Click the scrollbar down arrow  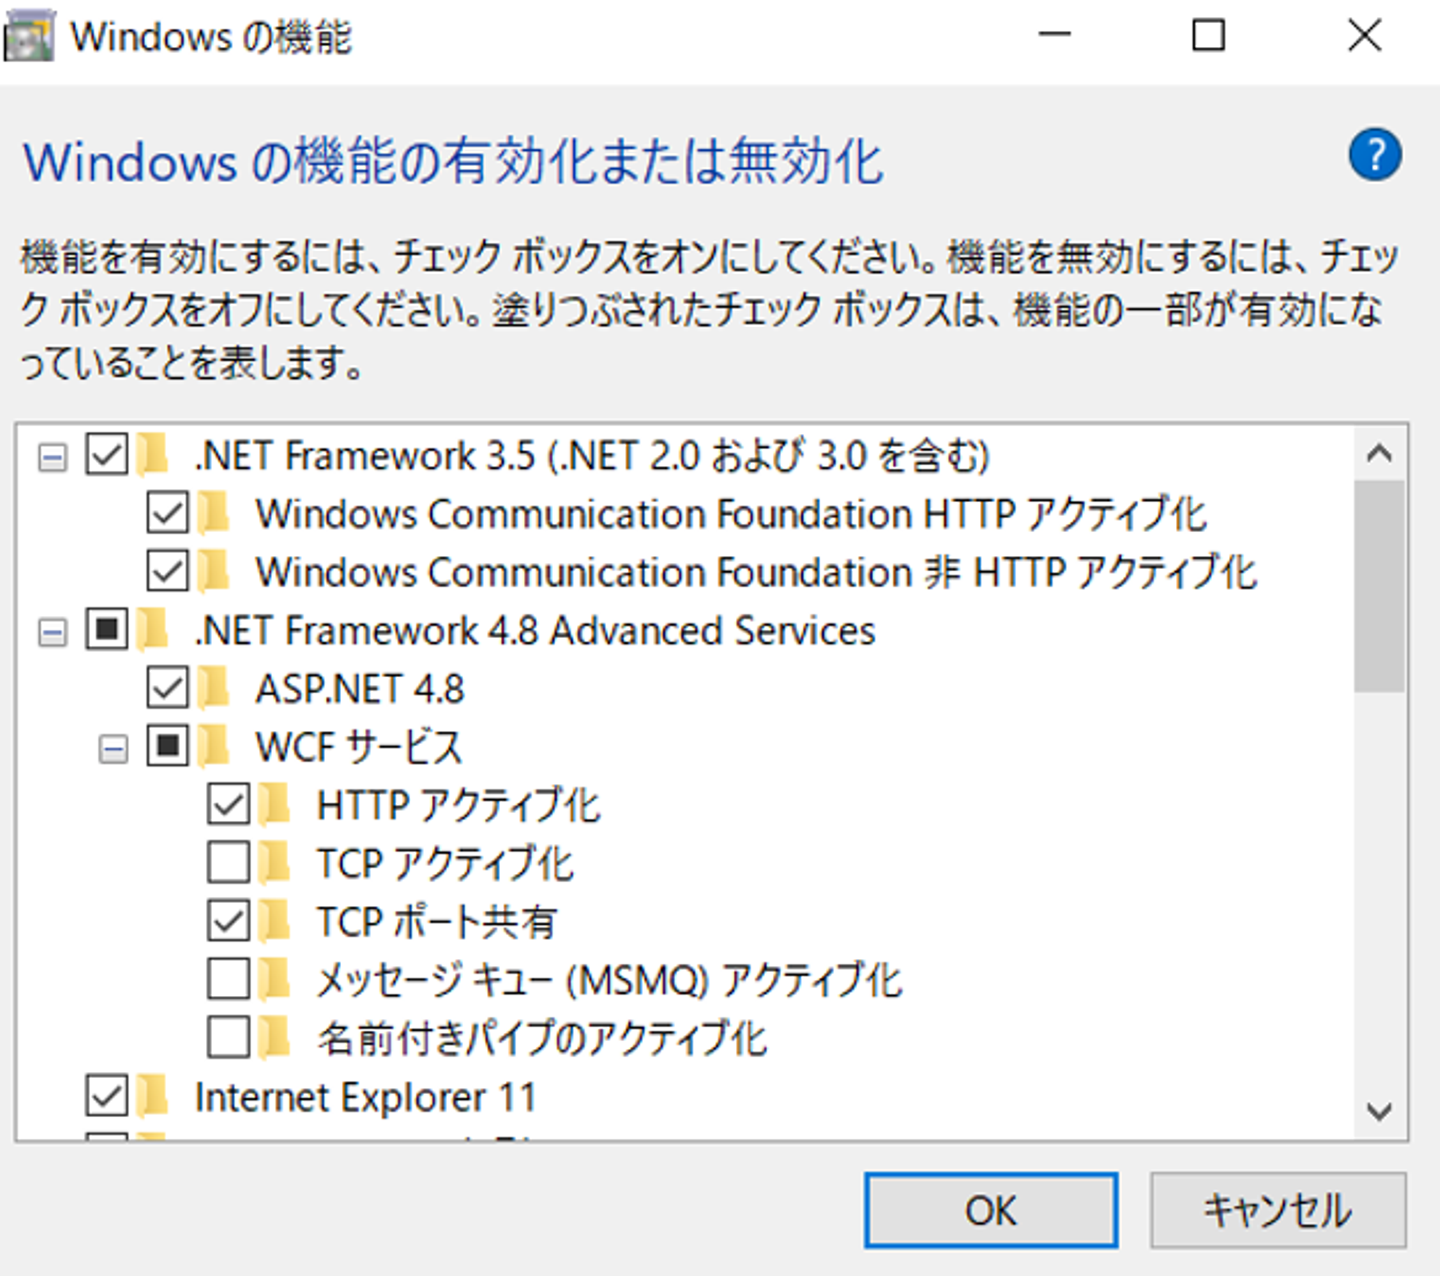point(1379,1111)
